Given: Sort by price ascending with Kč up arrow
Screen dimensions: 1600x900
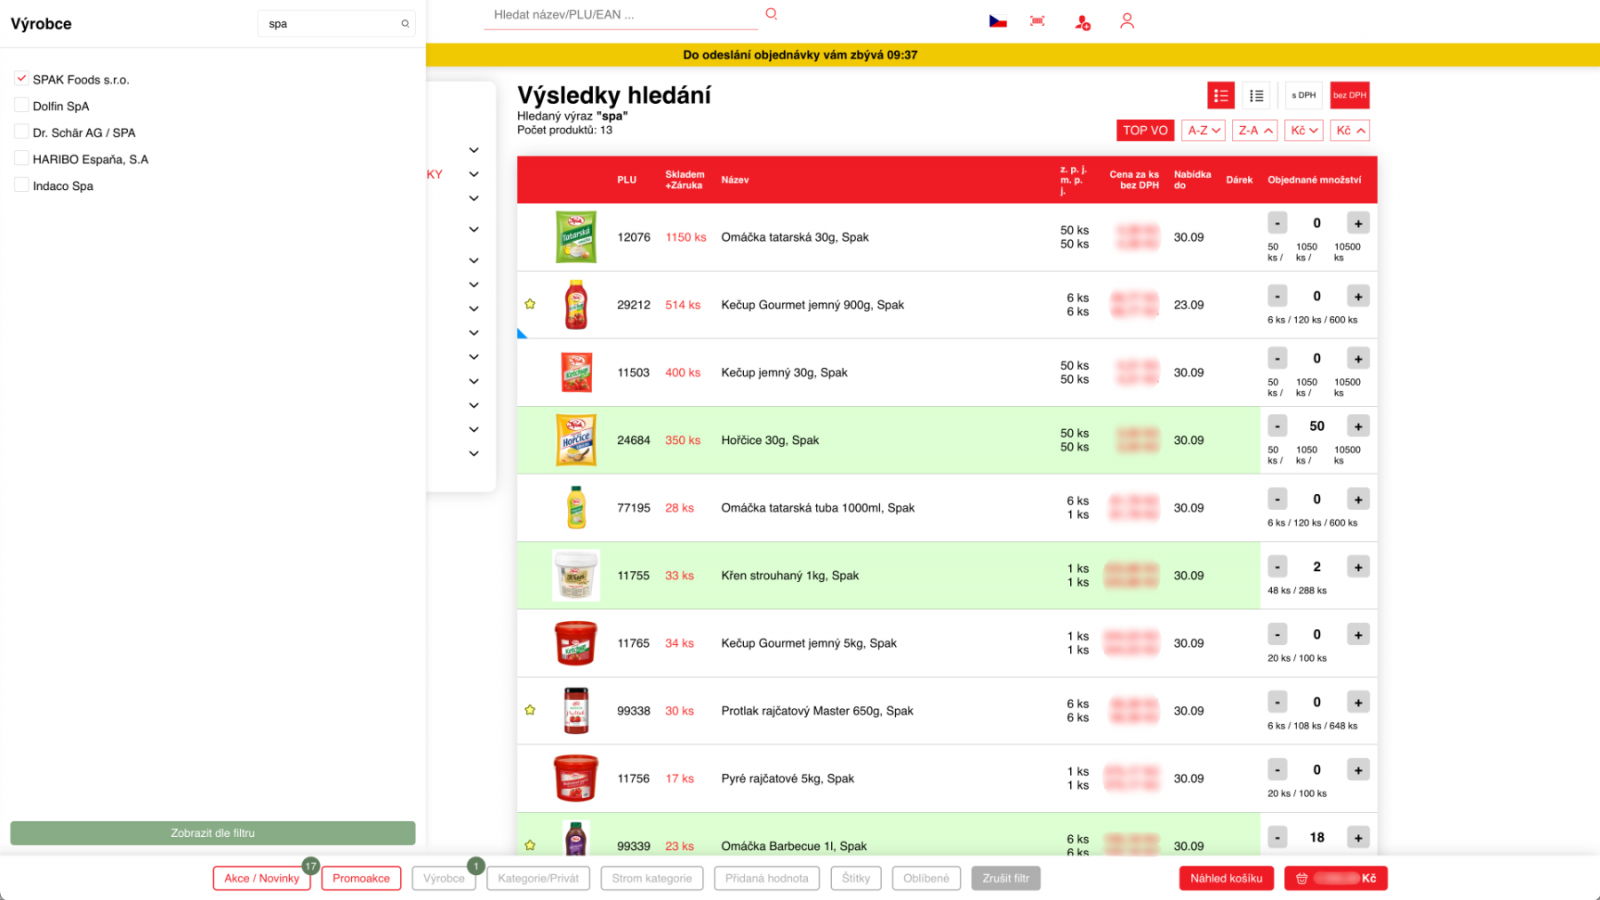Looking at the screenshot, I should coord(1350,130).
